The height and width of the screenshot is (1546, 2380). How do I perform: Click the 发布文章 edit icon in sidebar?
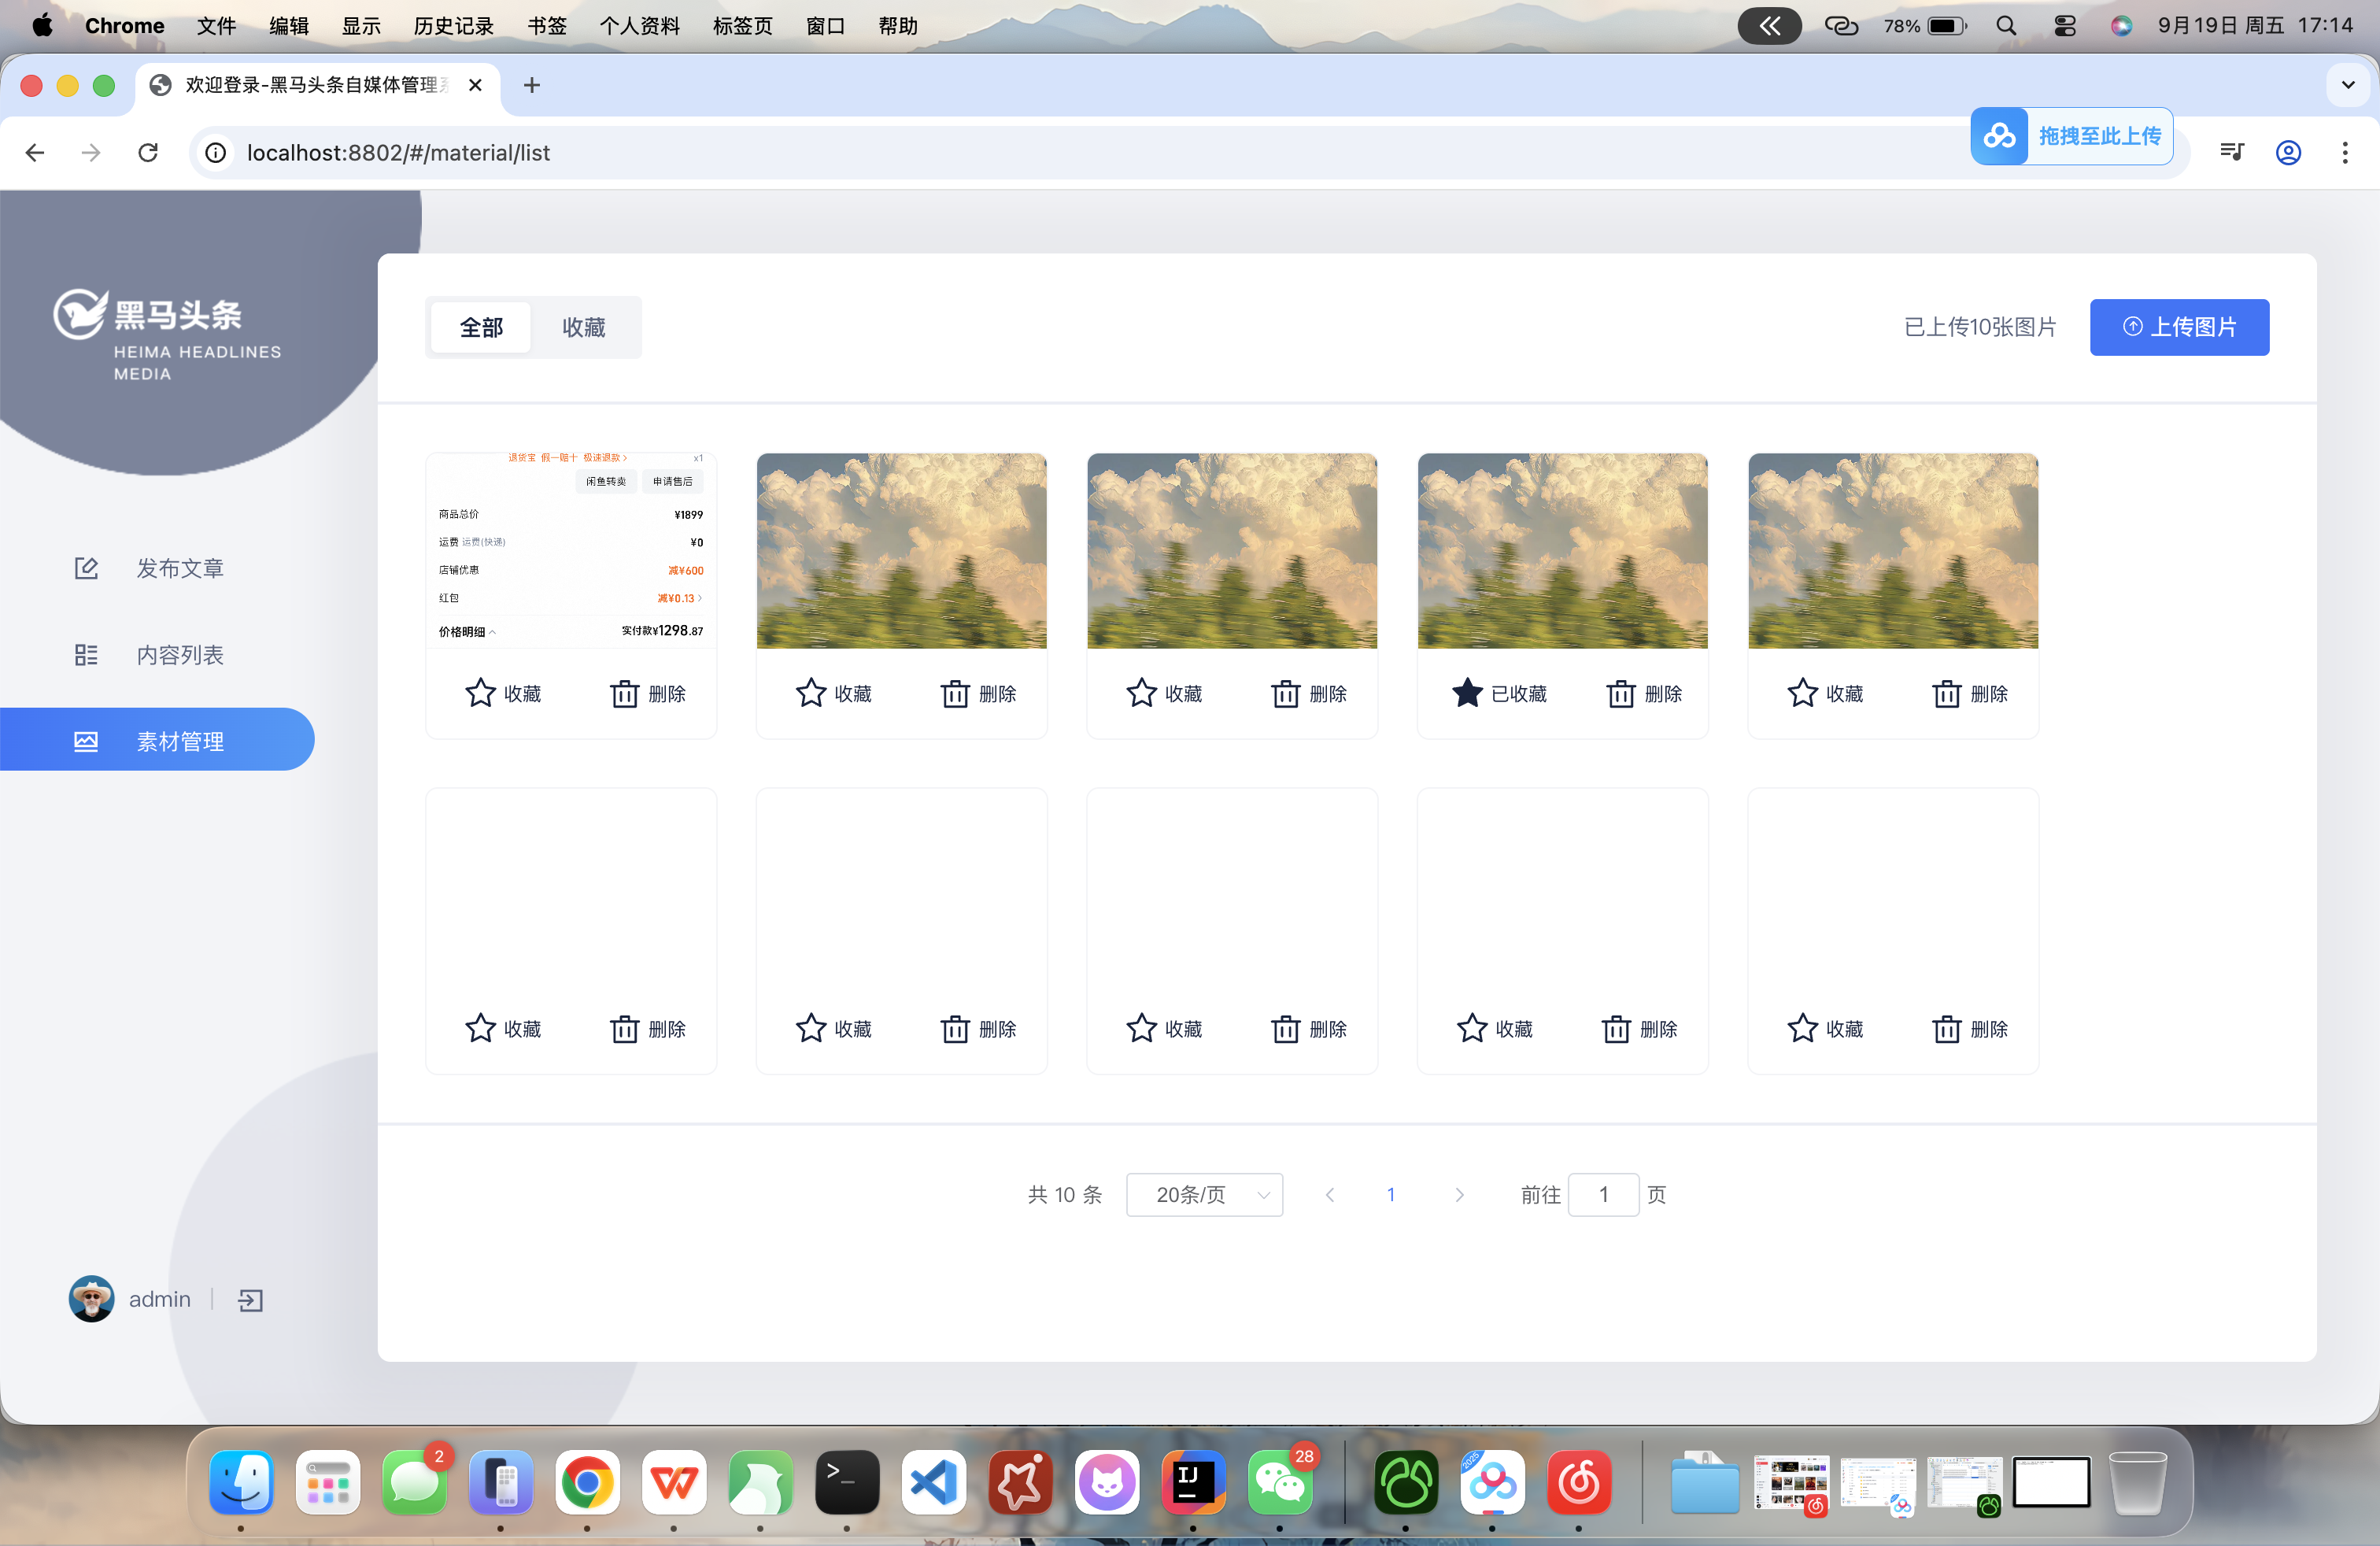86,568
